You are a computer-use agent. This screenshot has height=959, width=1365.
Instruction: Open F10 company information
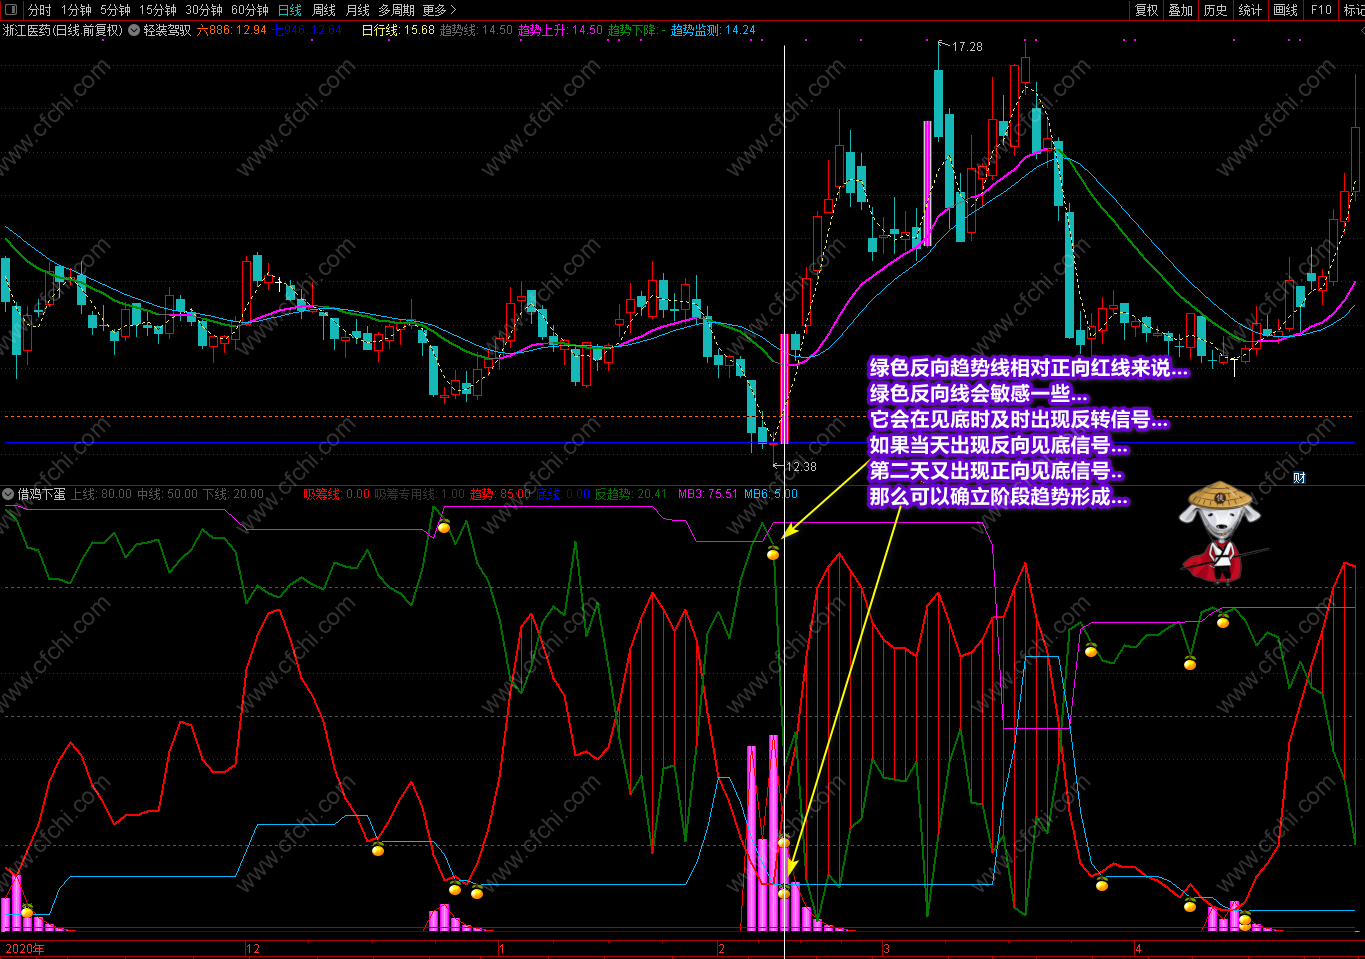(1321, 10)
